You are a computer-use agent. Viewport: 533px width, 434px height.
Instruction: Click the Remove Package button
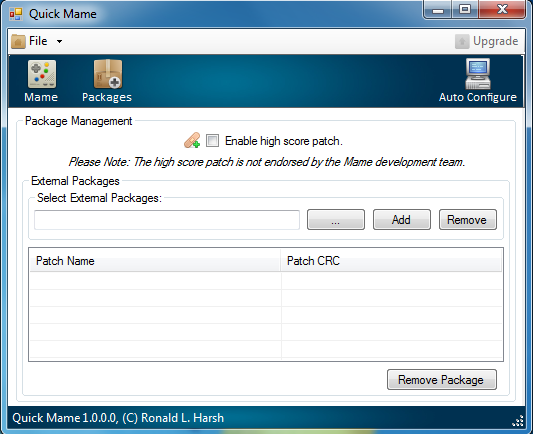[442, 380]
